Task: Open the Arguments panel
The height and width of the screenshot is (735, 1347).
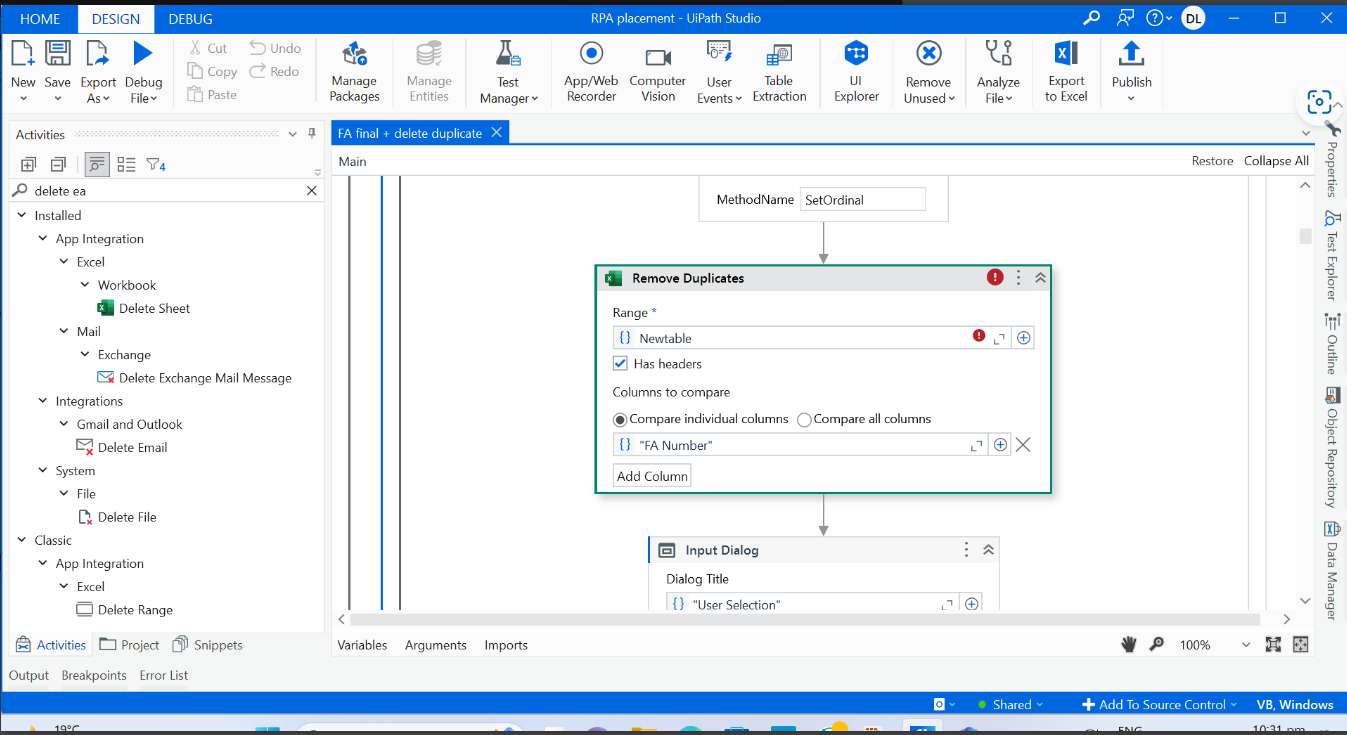Action: pos(436,645)
